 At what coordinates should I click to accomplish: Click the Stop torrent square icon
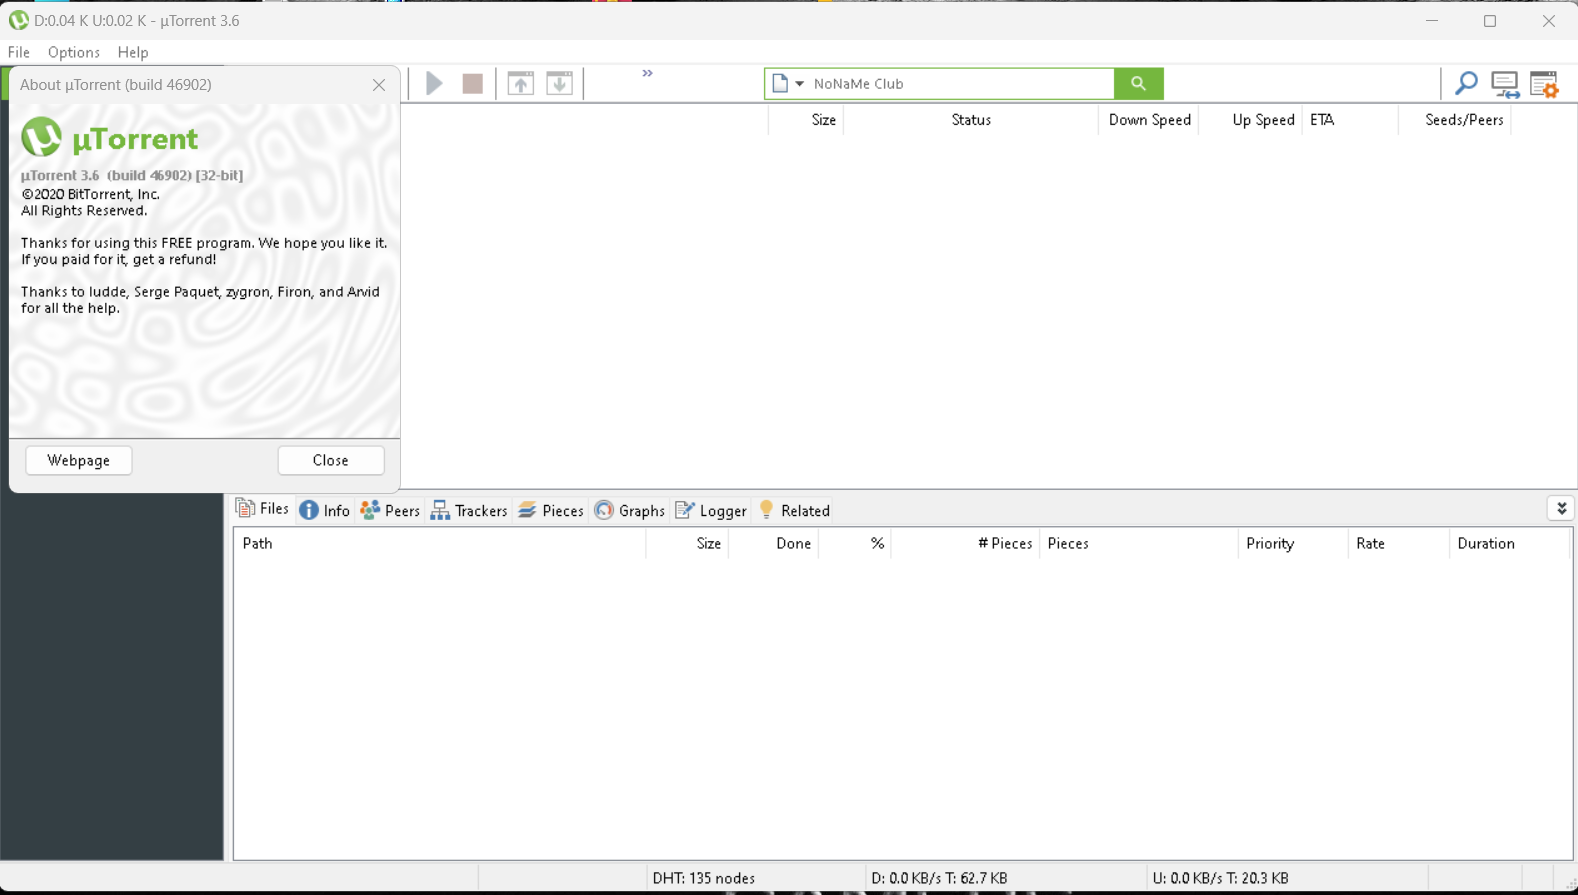tap(473, 83)
